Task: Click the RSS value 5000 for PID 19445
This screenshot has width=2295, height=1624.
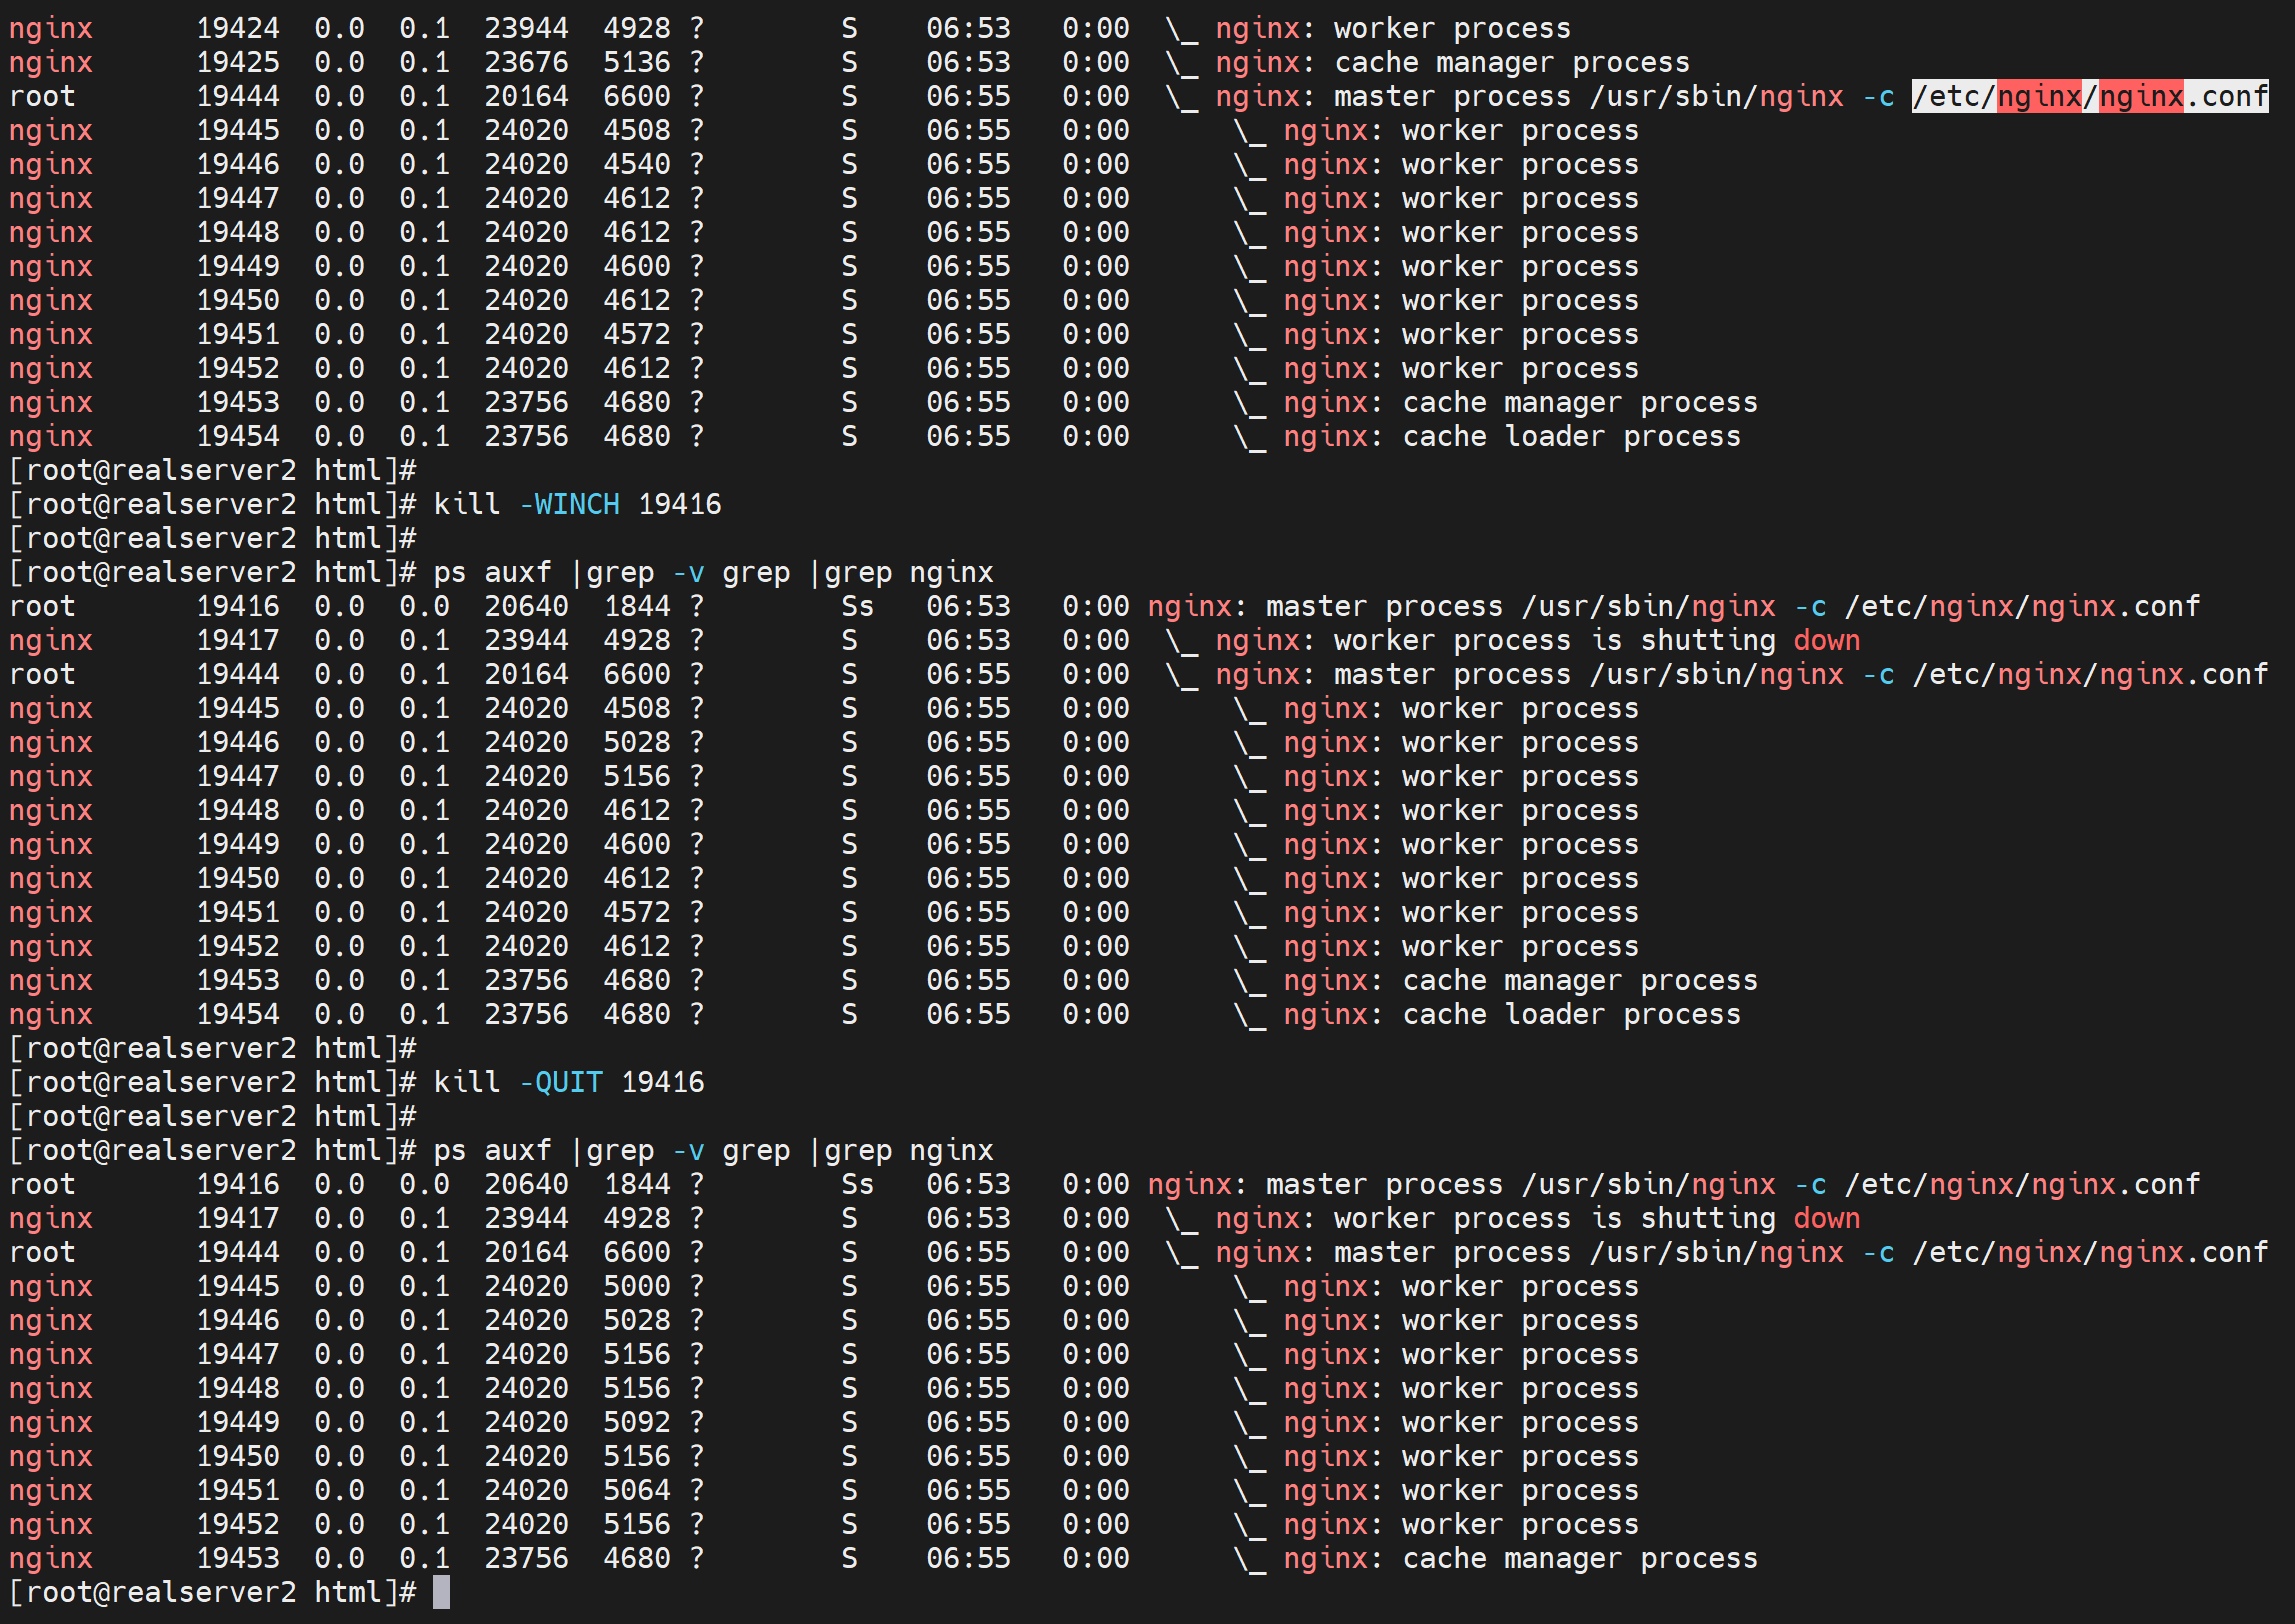Action: [x=637, y=1286]
